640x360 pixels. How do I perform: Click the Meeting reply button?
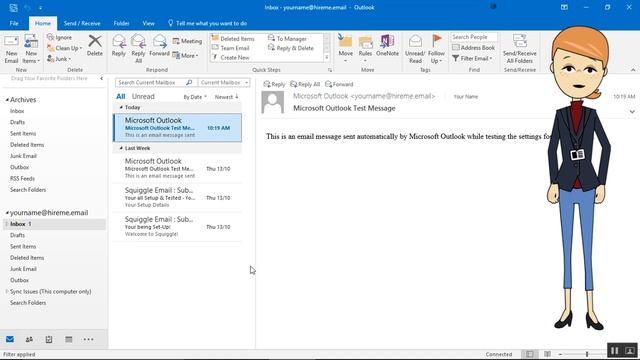187,41
